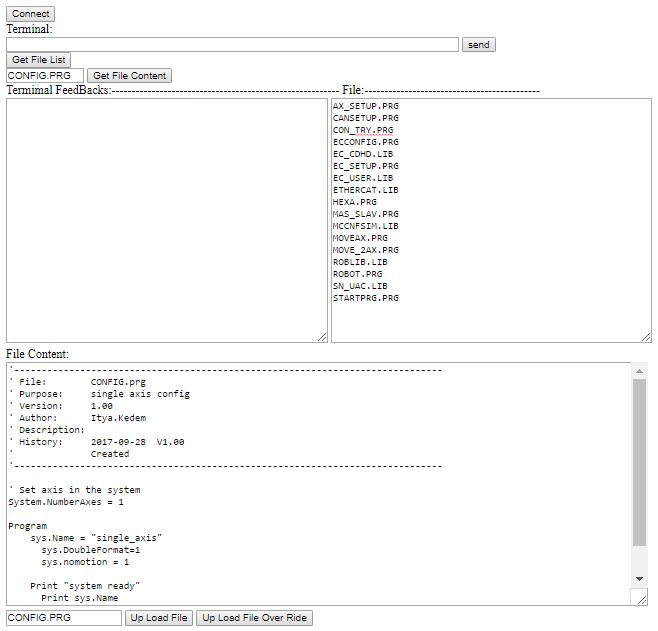
Task: Select EC_USER.LIB in the file list
Action: 363,178
